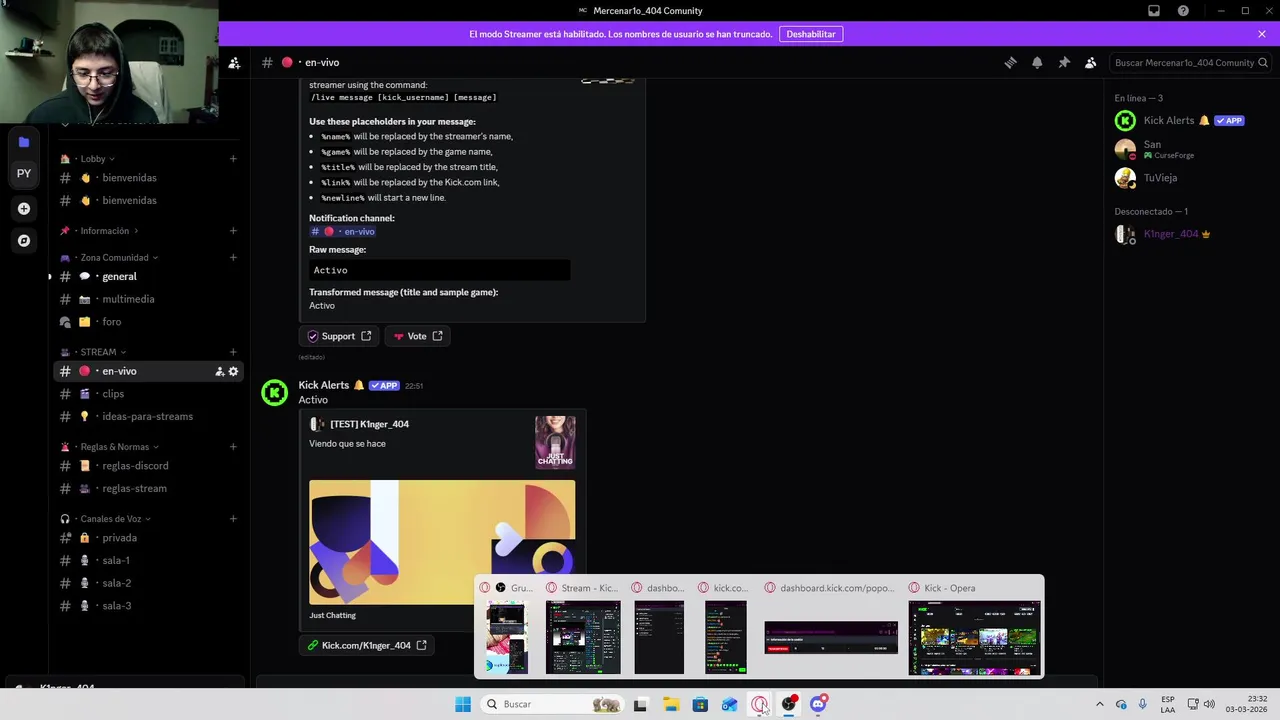Image resolution: width=1280 pixels, height=720 pixels.
Task: Join the sala-1 voice channel
Action: pos(148,561)
